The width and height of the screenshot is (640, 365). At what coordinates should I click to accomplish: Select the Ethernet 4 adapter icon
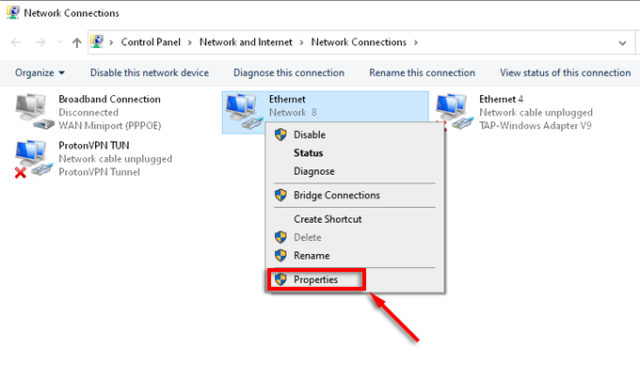[x=455, y=111]
